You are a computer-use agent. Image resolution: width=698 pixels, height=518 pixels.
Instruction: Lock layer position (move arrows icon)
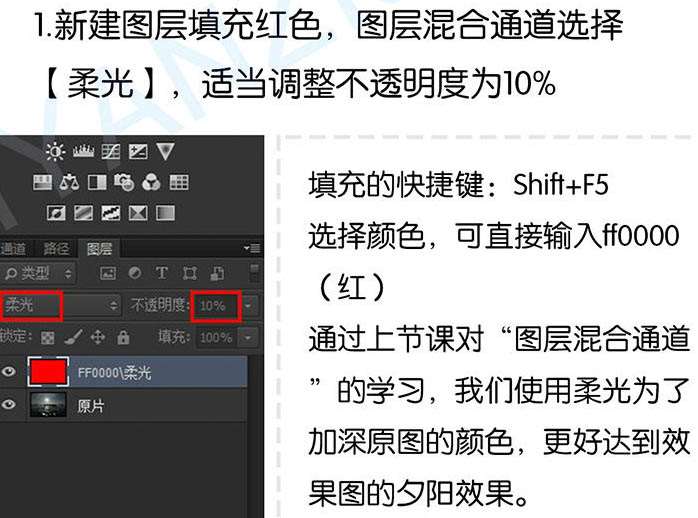pyautogui.click(x=98, y=337)
